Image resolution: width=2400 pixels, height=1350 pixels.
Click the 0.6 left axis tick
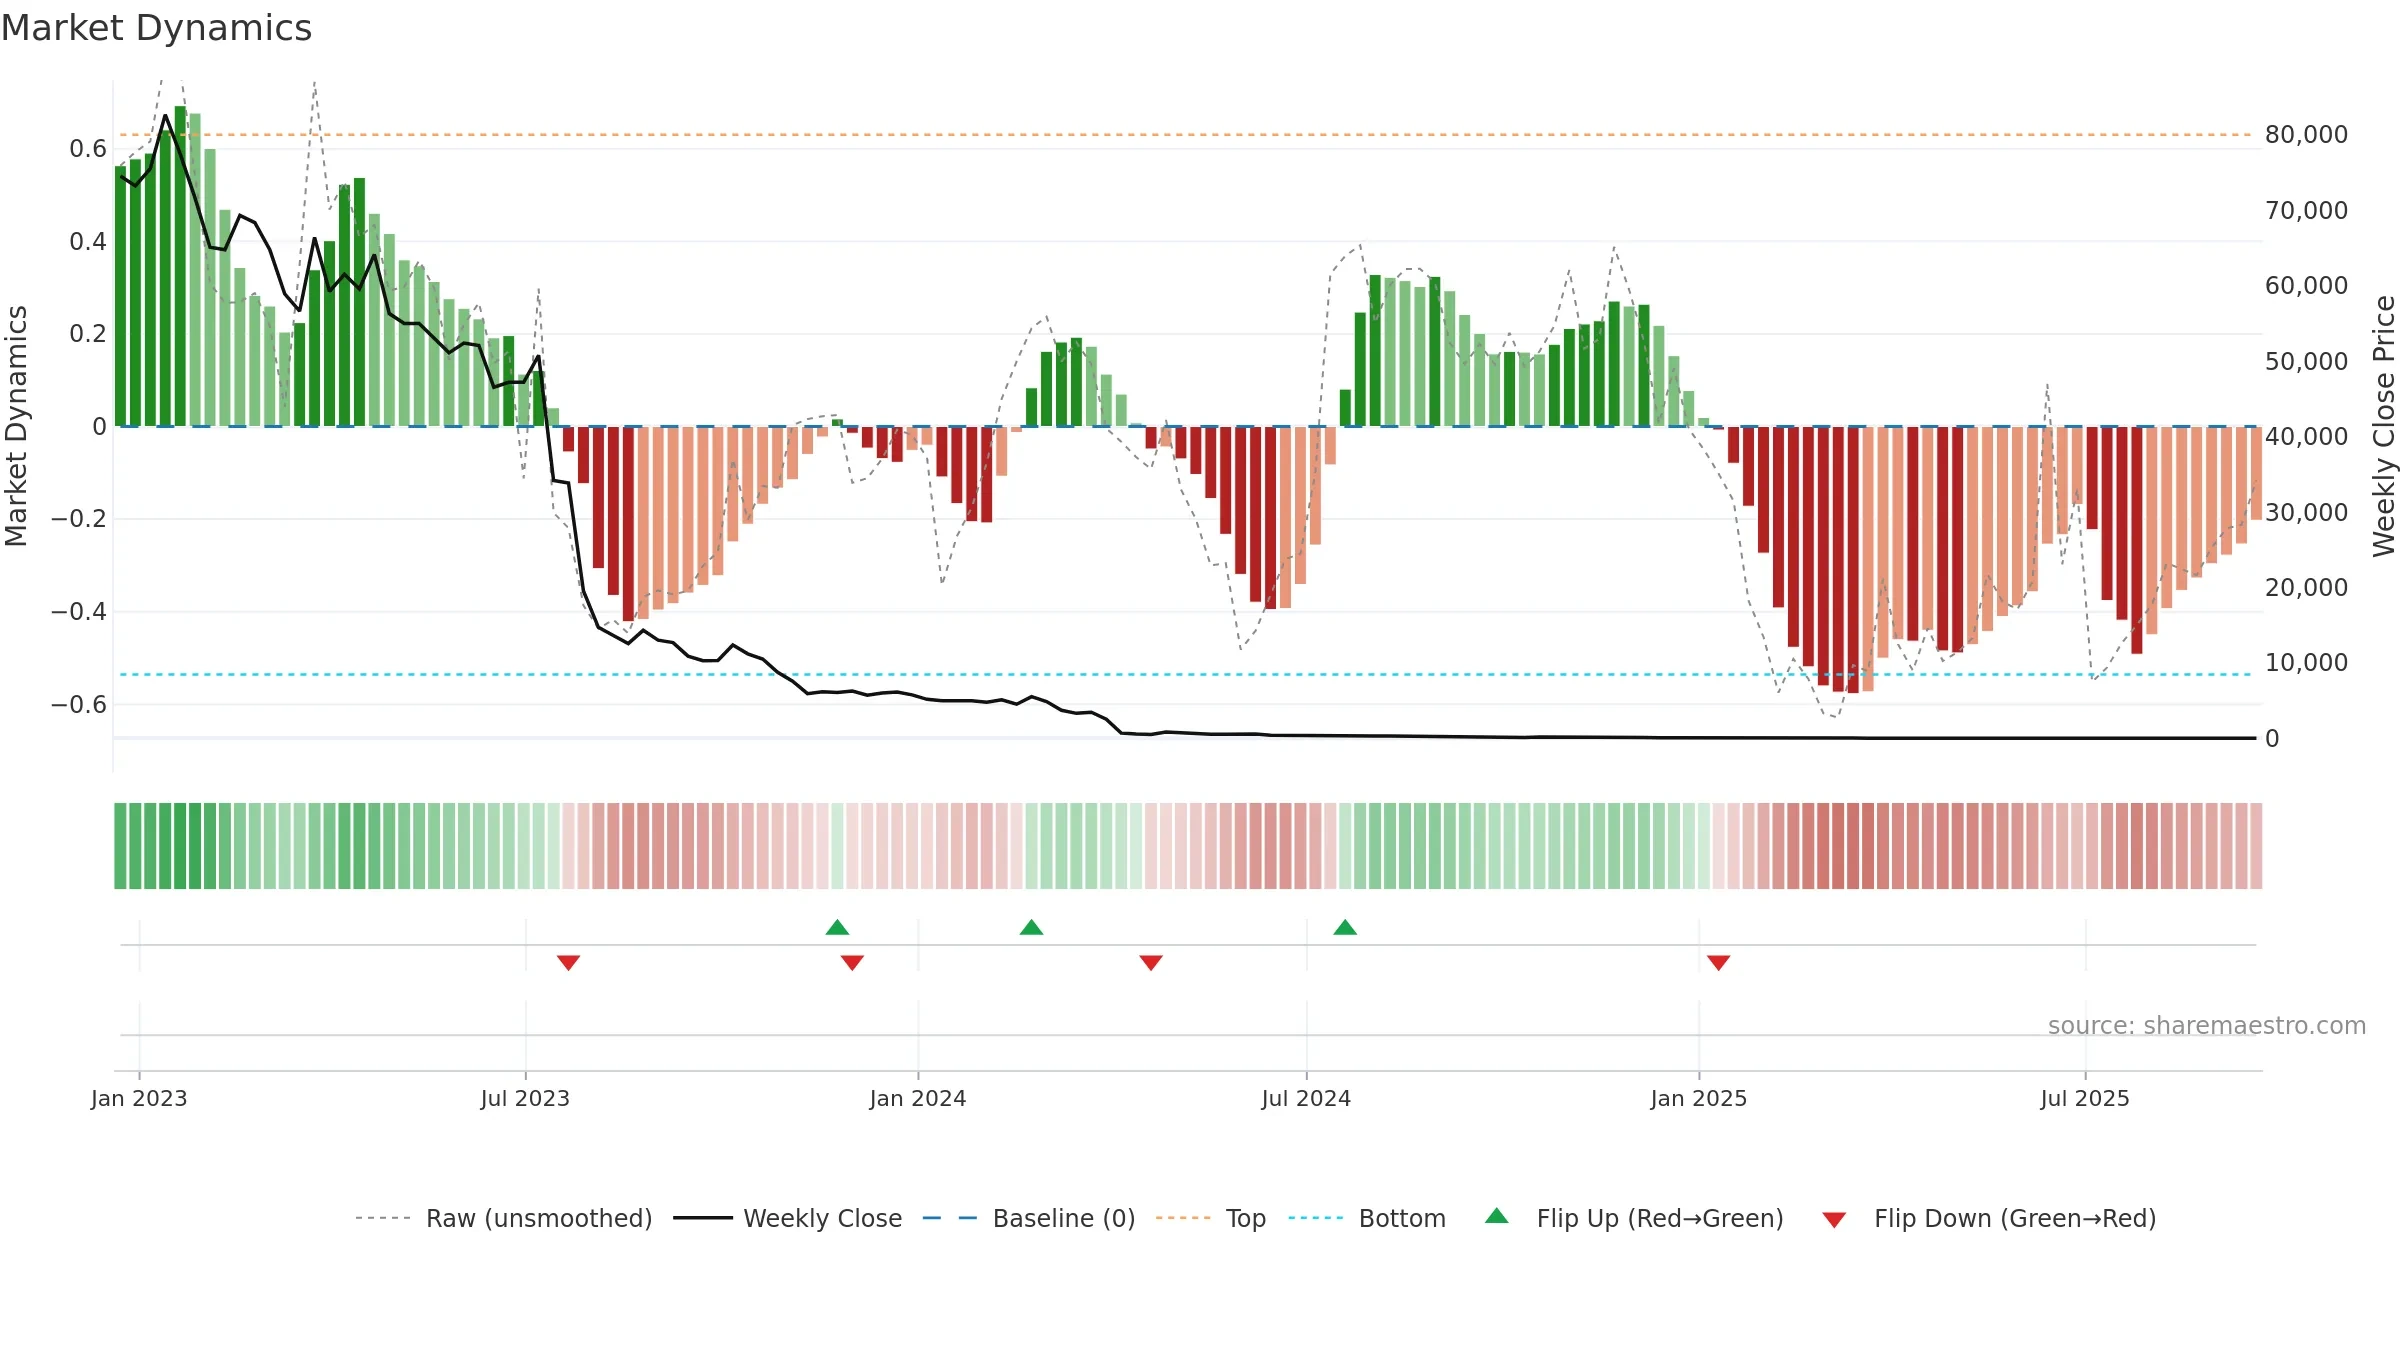coord(88,149)
